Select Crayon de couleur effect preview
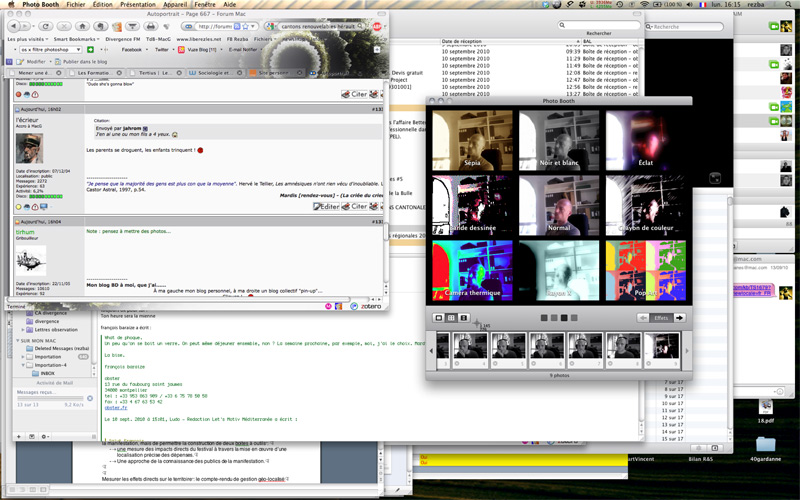 [x=646, y=205]
